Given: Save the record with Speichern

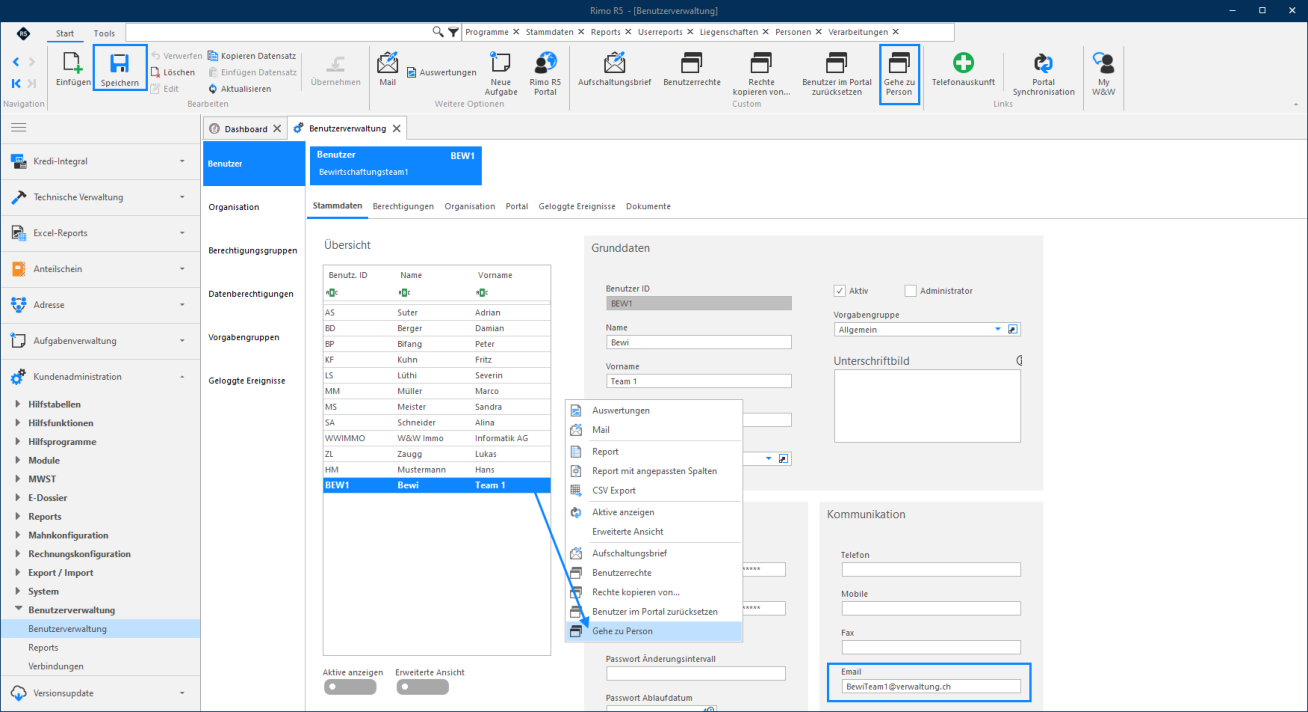Looking at the screenshot, I should [119, 69].
